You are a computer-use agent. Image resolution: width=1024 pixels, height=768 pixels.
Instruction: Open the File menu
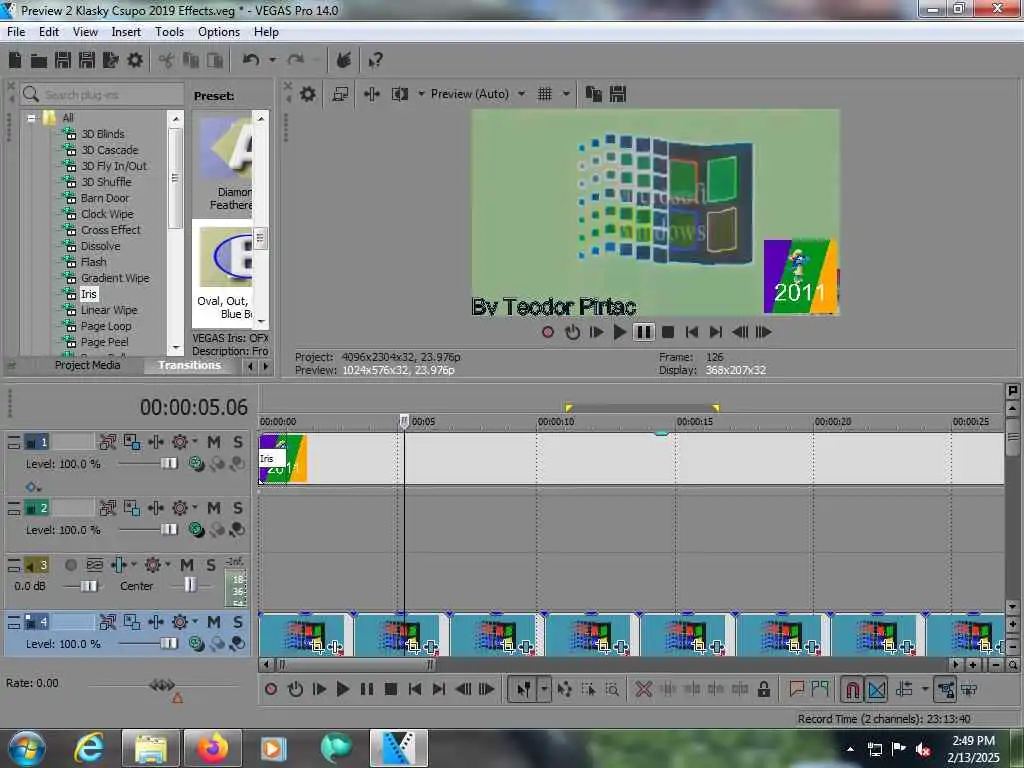16,32
